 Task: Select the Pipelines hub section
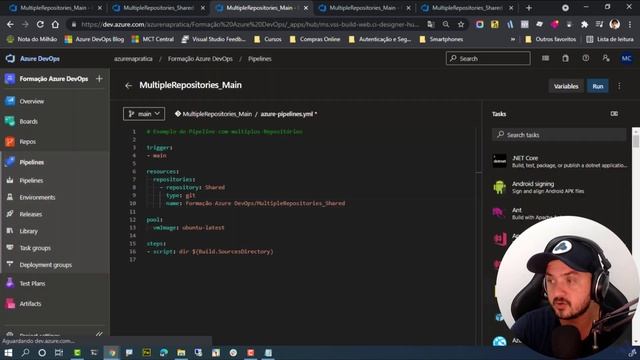point(31,162)
